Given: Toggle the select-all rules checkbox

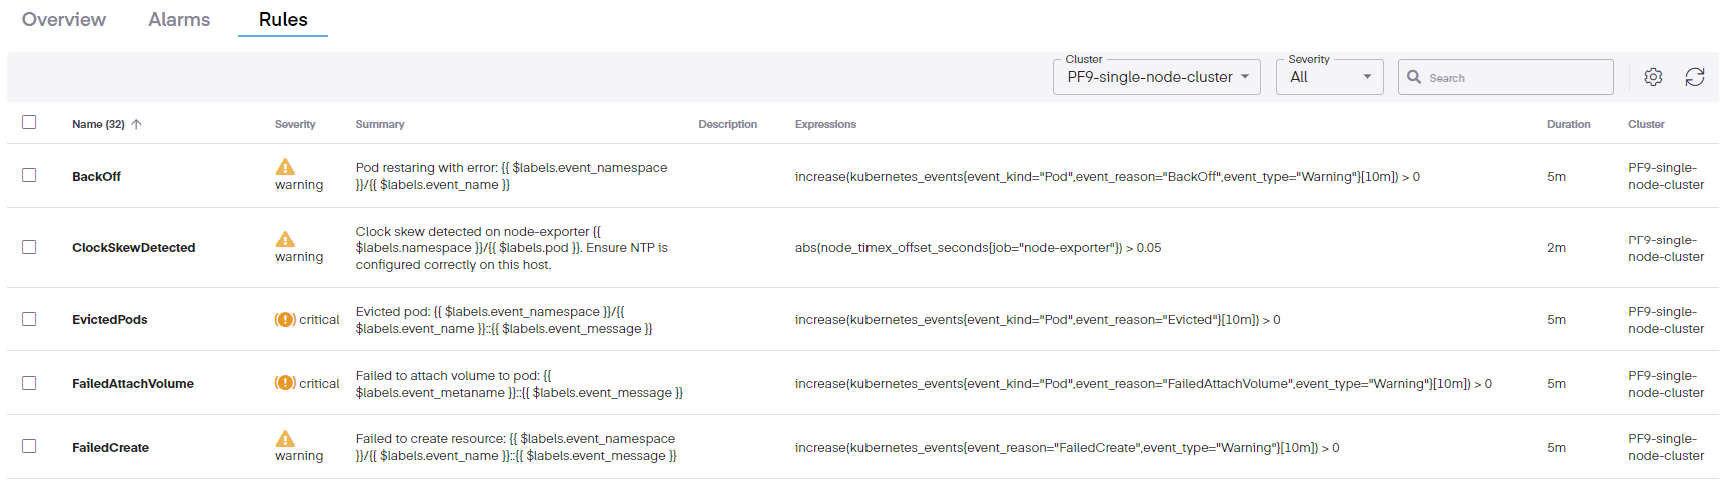Looking at the screenshot, I should (29, 122).
